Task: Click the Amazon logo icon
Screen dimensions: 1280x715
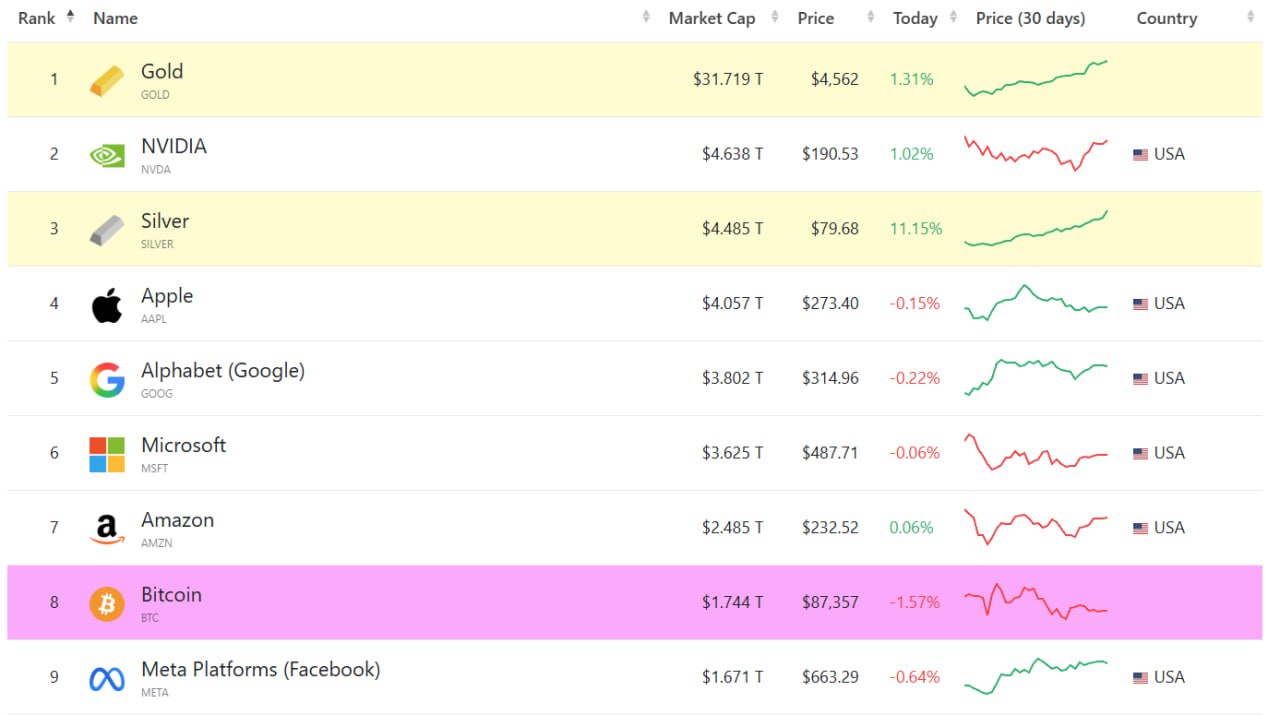Action: coord(107,529)
